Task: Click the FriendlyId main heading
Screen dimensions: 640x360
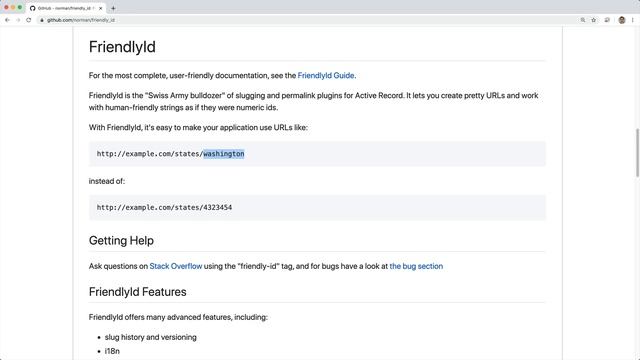Action: [x=122, y=47]
